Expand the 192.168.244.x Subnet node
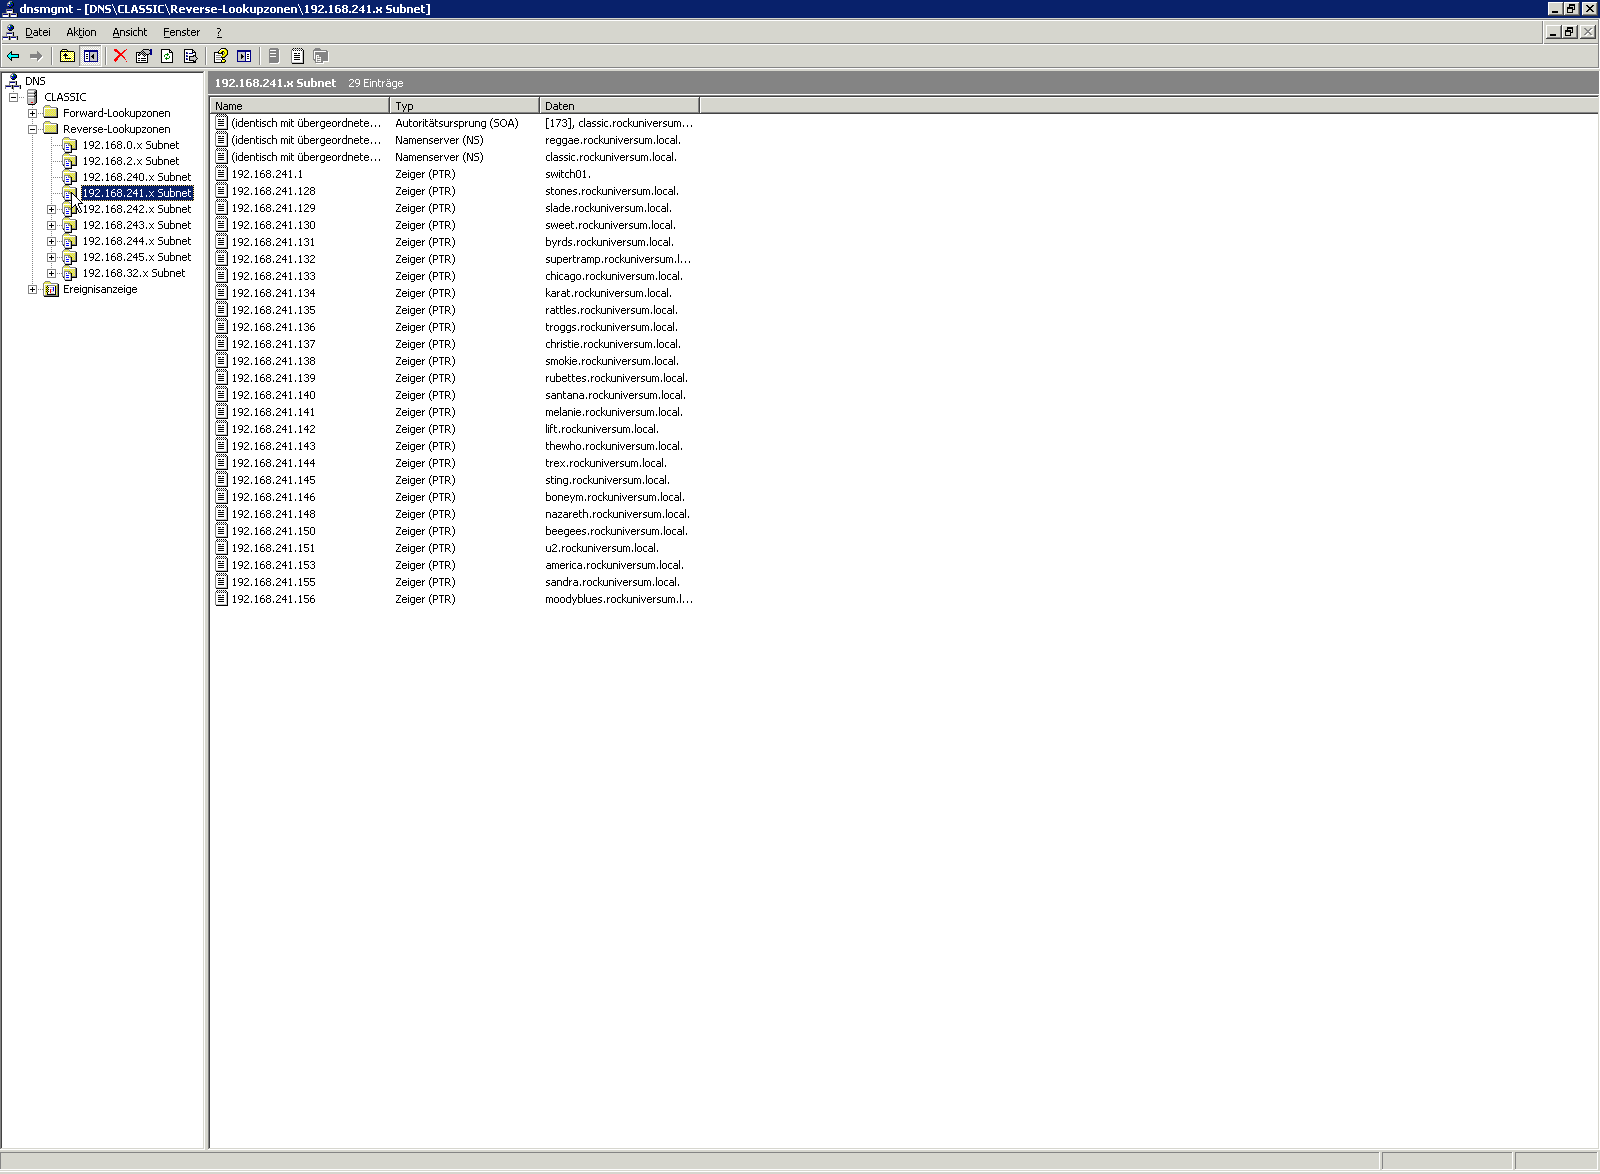Viewport: 1600px width, 1174px height. click(x=52, y=241)
